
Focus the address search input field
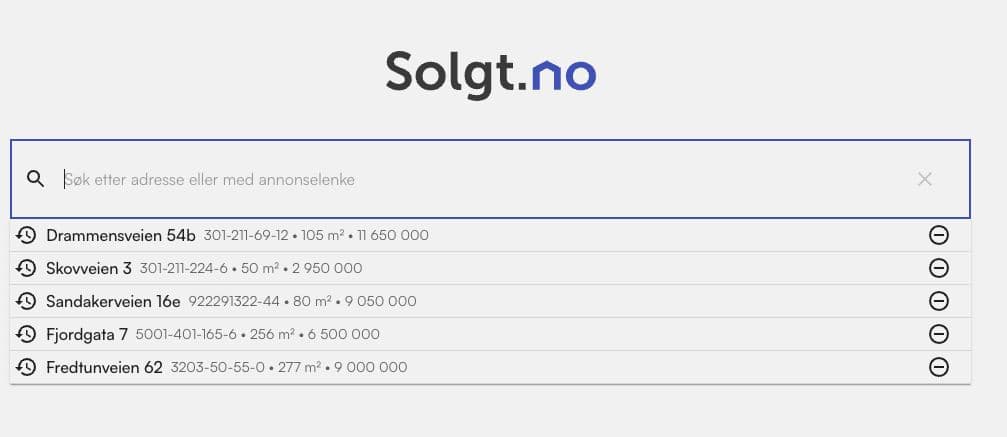[480, 180]
